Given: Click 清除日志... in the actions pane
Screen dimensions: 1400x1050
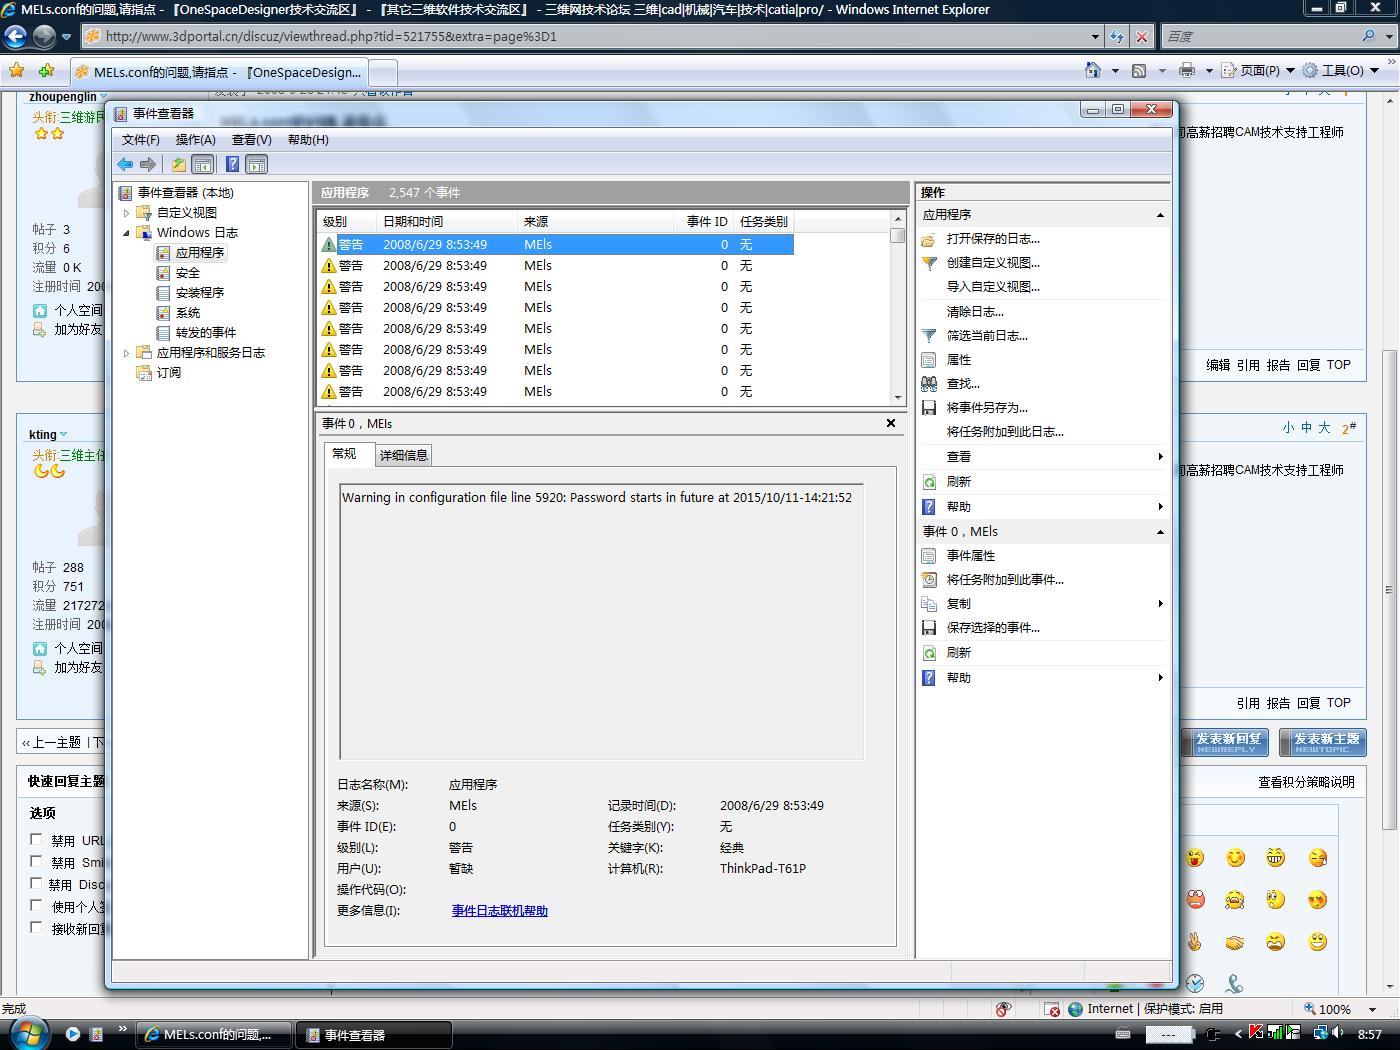Looking at the screenshot, I should click(975, 312).
